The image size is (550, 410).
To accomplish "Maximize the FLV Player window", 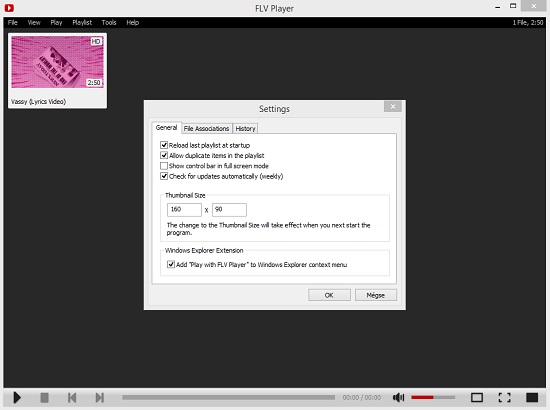I will pos(513,6).
